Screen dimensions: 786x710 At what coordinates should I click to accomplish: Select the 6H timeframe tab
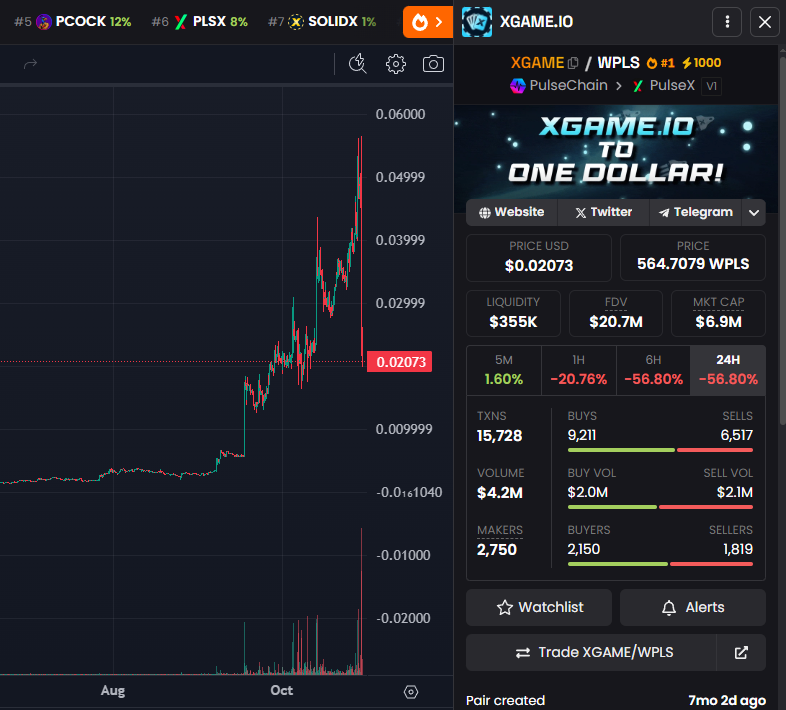click(653, 370)
